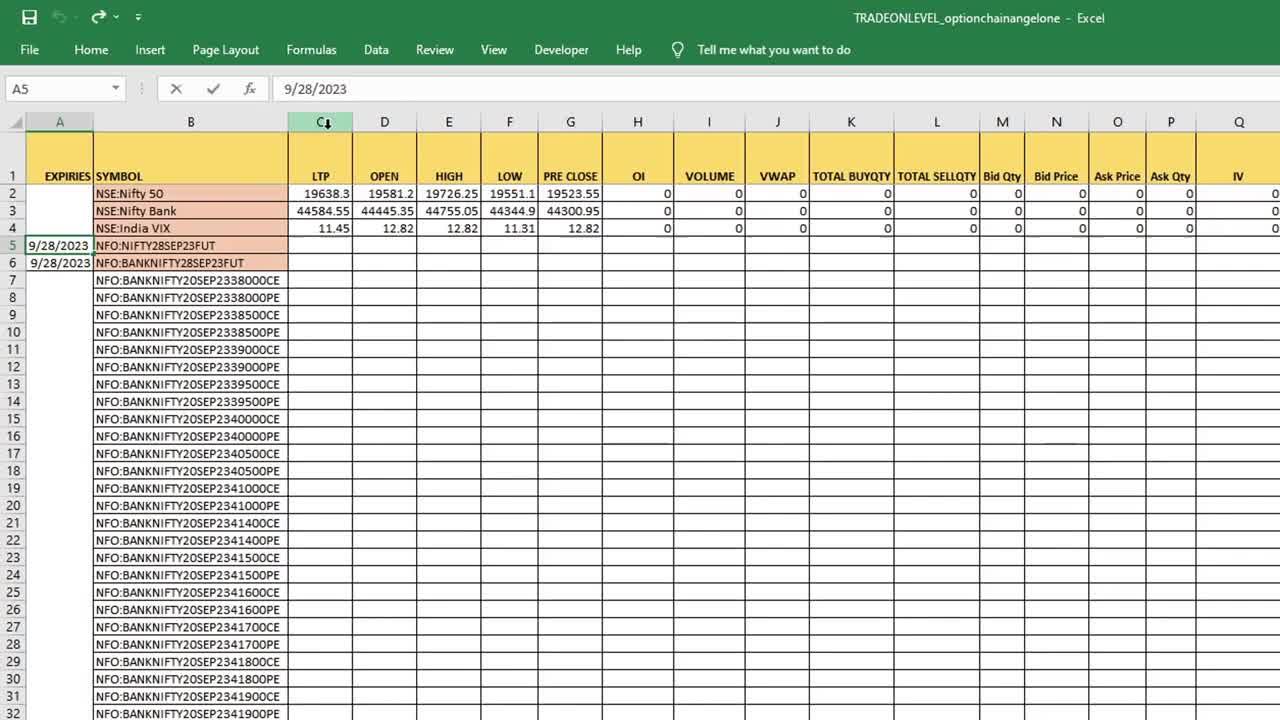The image size is (1280, 720).
Task: Select cell A6 with date 9/28/2023
Action: 59,263
